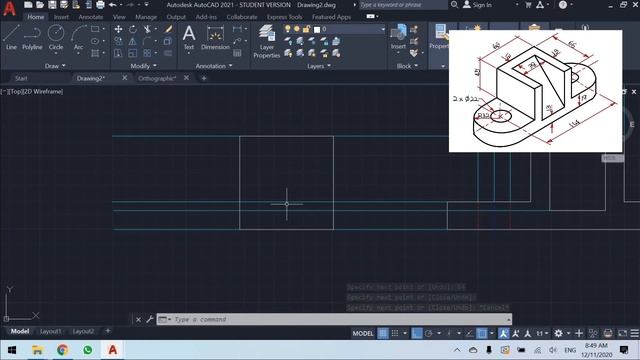Image resolution: width=640 pixels, height=360 pixels.
Task: Click the Plot printer icon in quick access
Action: tap(100, 5)
